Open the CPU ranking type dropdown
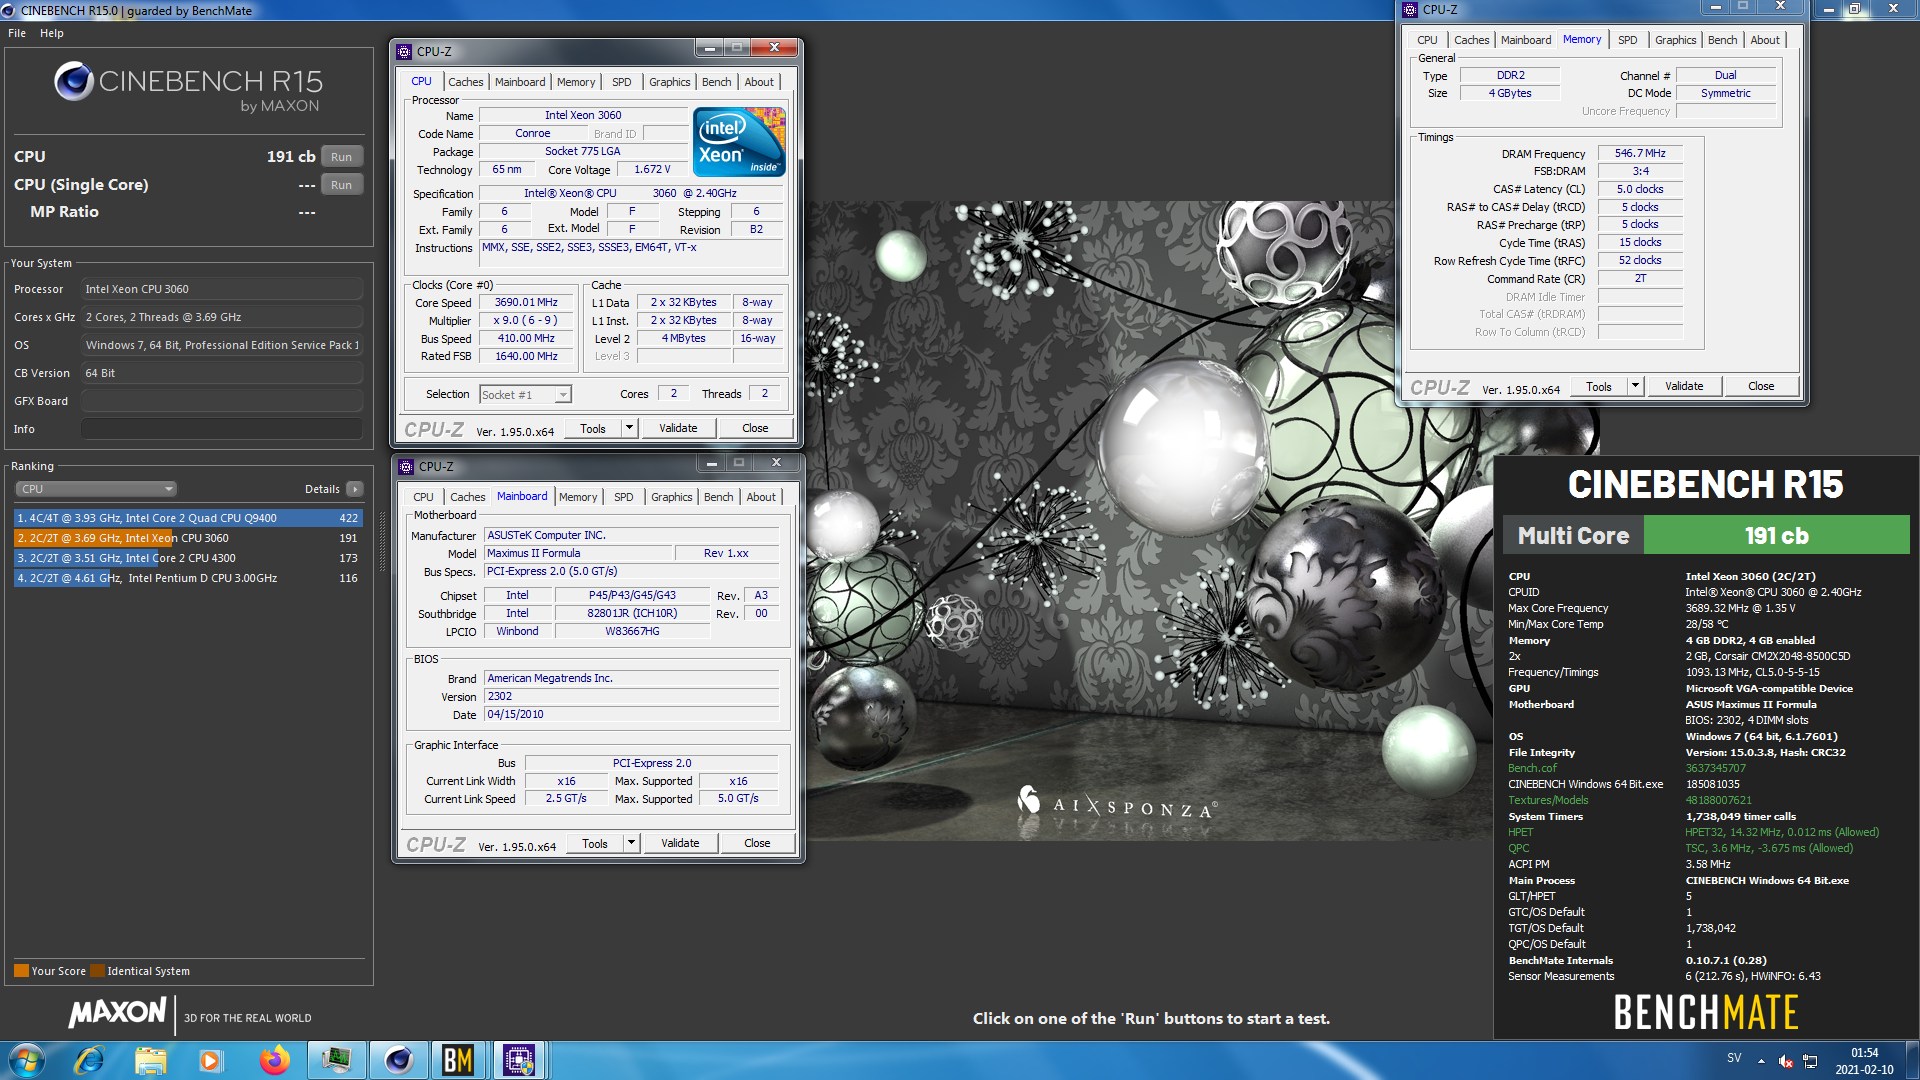Viewport: 1920px width, 1080px height. 96,489
